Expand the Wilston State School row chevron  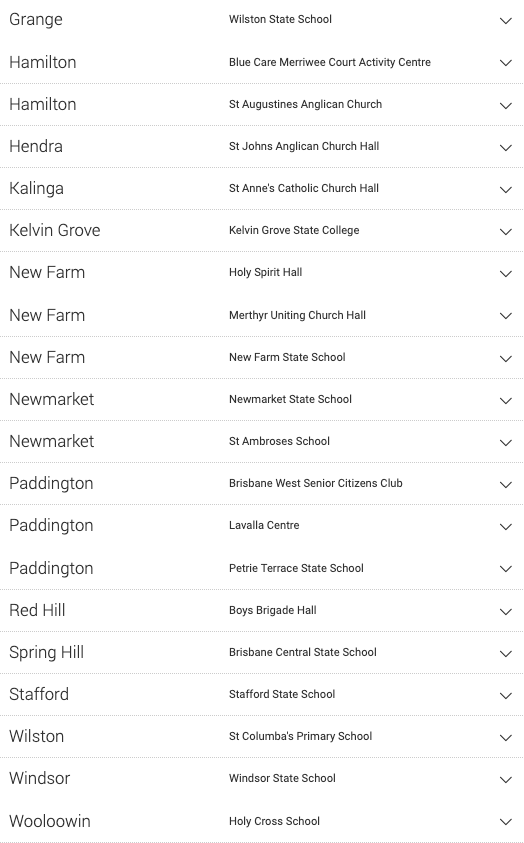(x=506, y=21)
